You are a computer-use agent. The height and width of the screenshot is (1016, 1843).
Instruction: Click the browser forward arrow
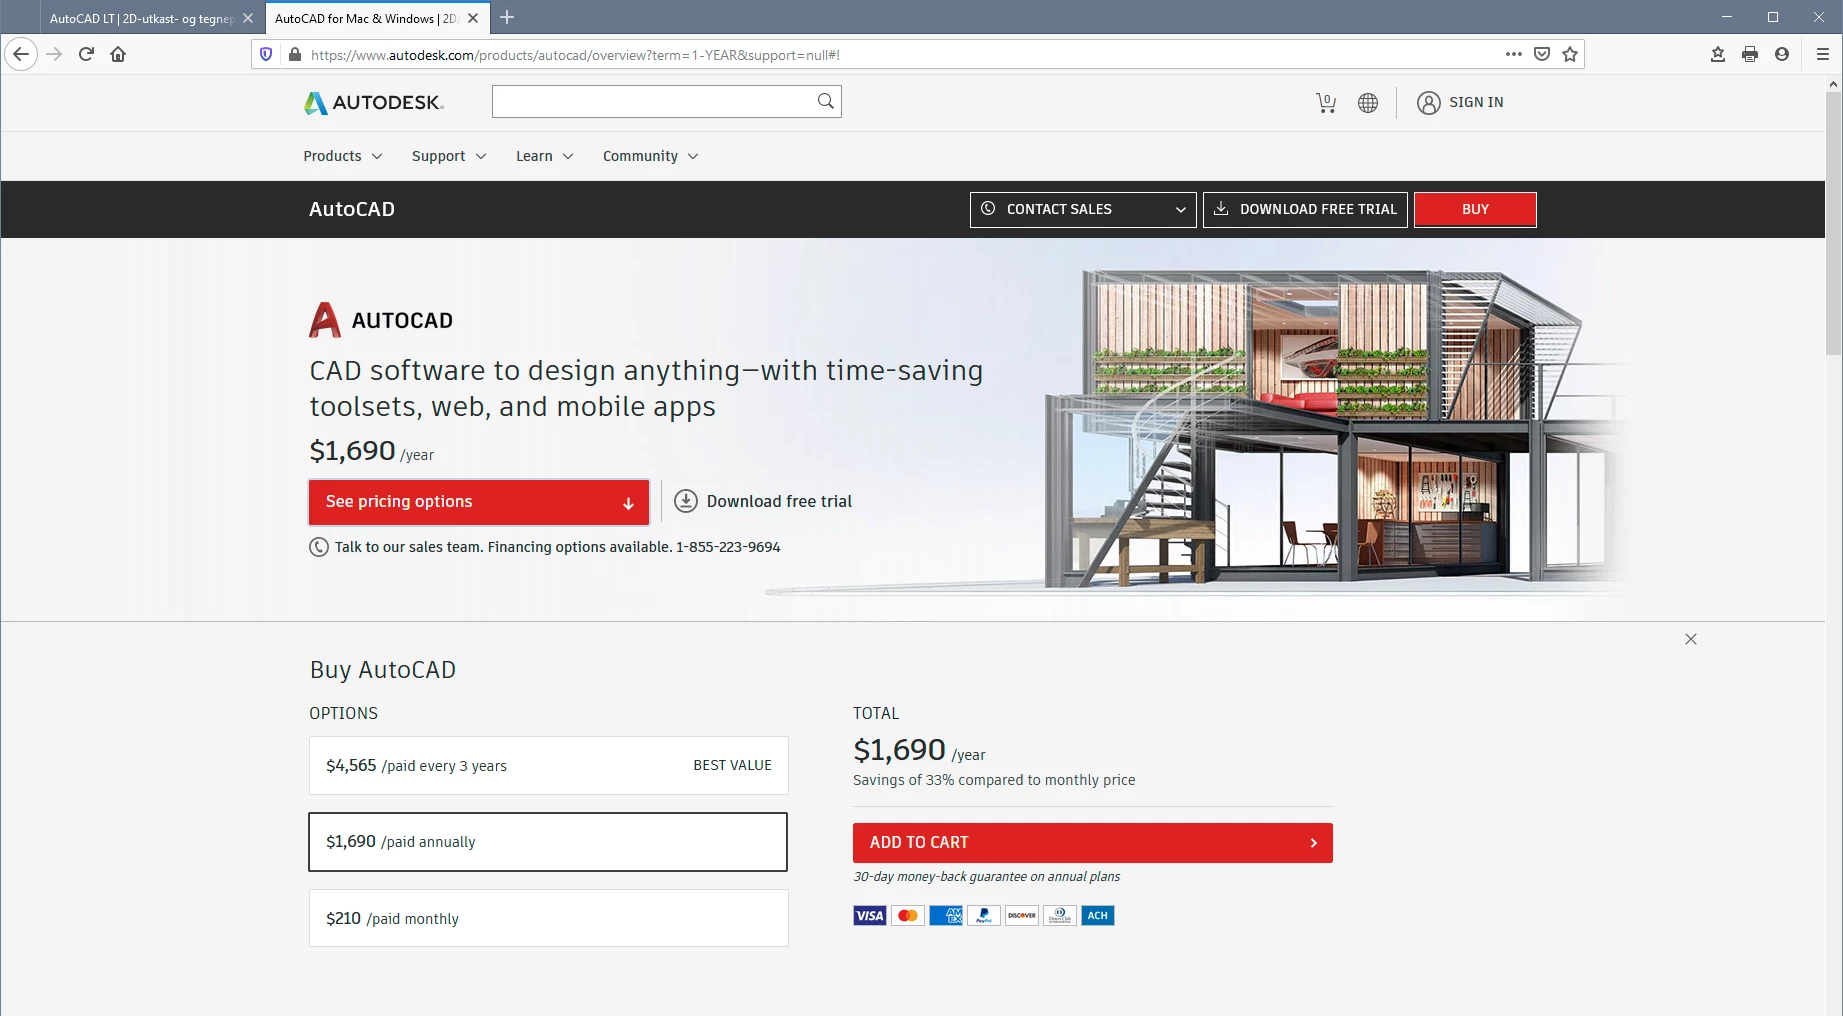[x=54, y=54]
